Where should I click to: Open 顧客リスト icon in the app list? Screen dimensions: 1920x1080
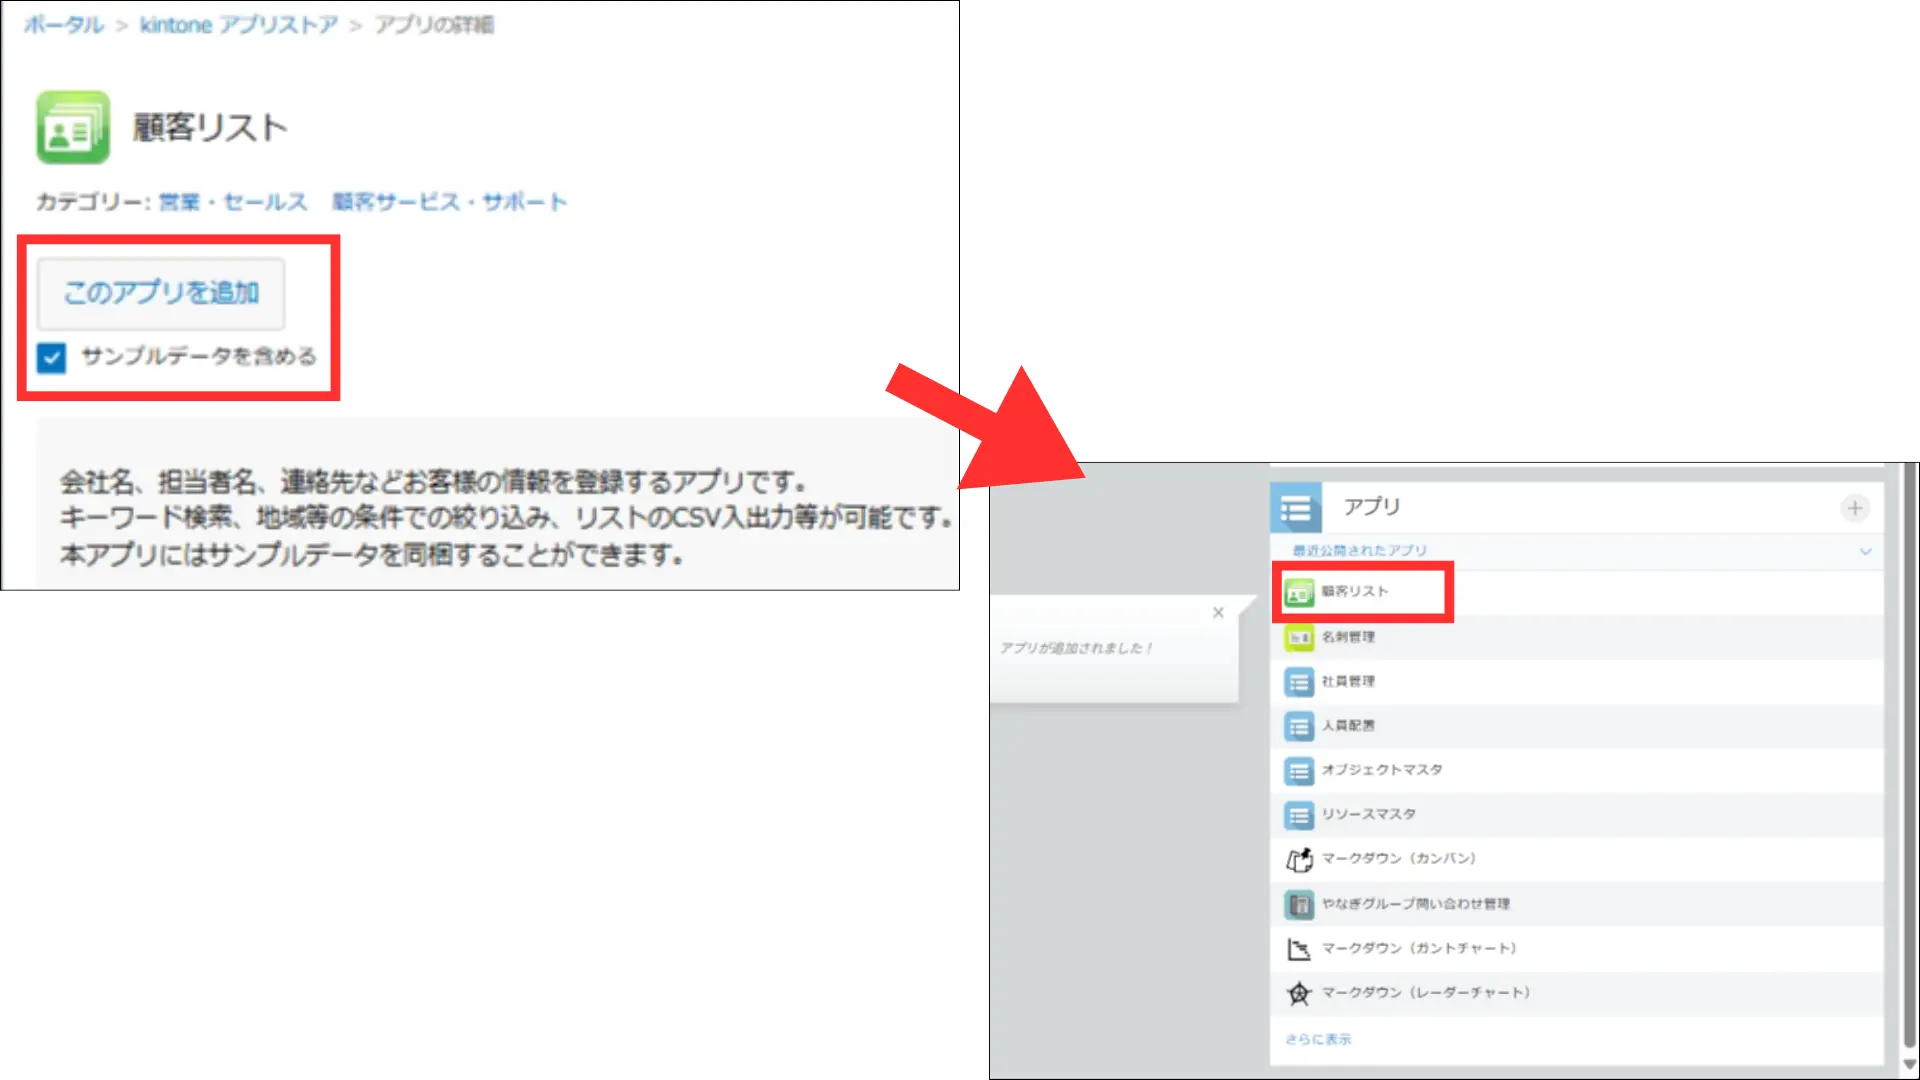pyautogui.click(x=1299, y=592)
